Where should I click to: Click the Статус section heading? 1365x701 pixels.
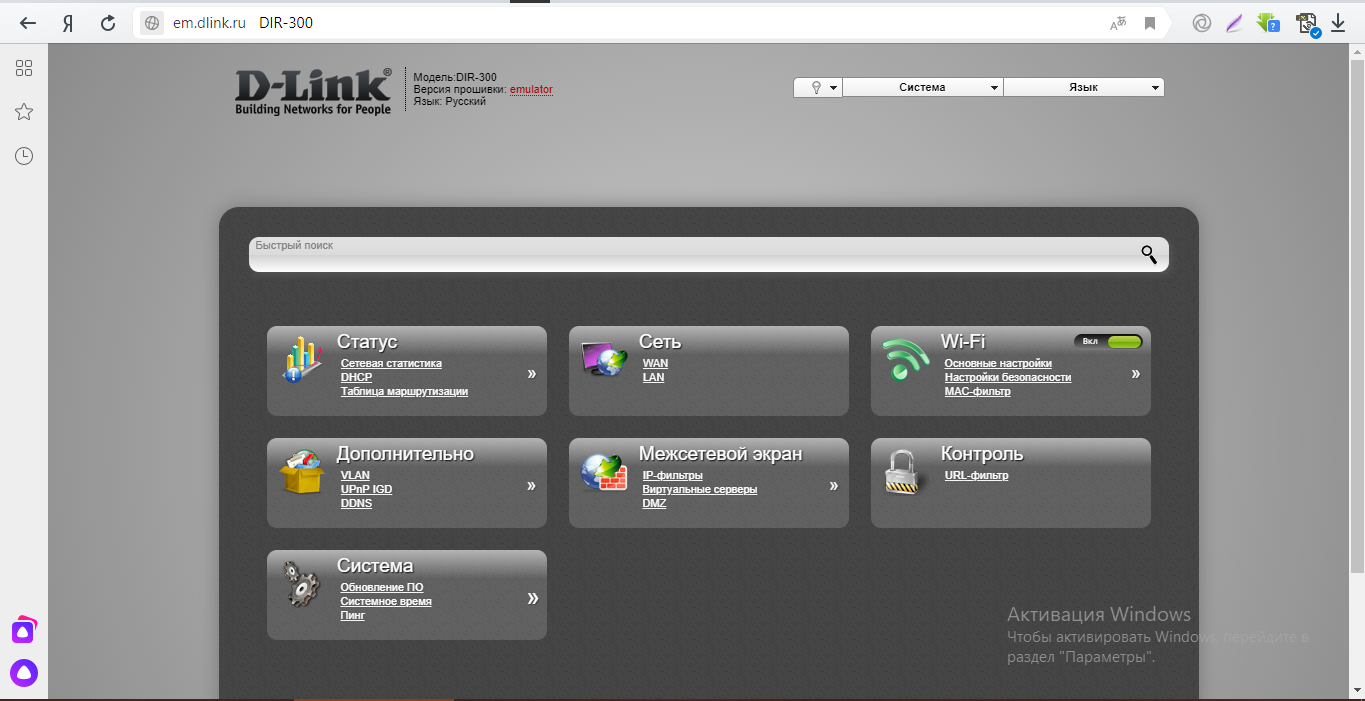[x=367, y=343]
